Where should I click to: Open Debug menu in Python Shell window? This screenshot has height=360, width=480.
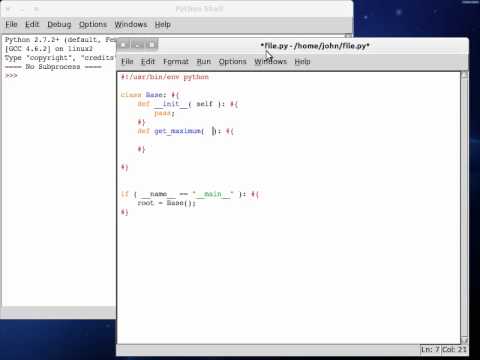pos(59,24)
